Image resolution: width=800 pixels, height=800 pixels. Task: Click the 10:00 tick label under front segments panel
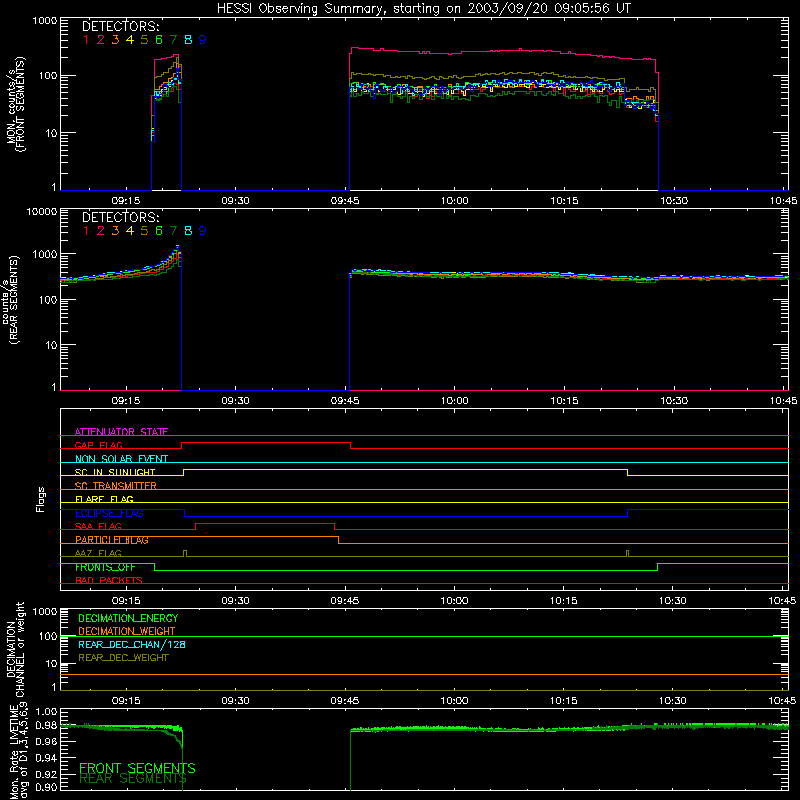coord(455,201)
